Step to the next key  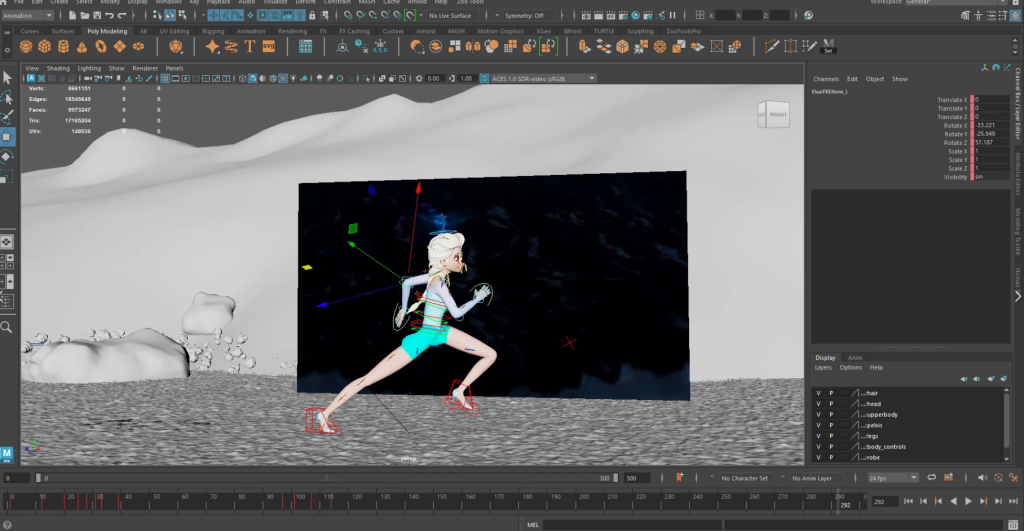pos(984,501)
